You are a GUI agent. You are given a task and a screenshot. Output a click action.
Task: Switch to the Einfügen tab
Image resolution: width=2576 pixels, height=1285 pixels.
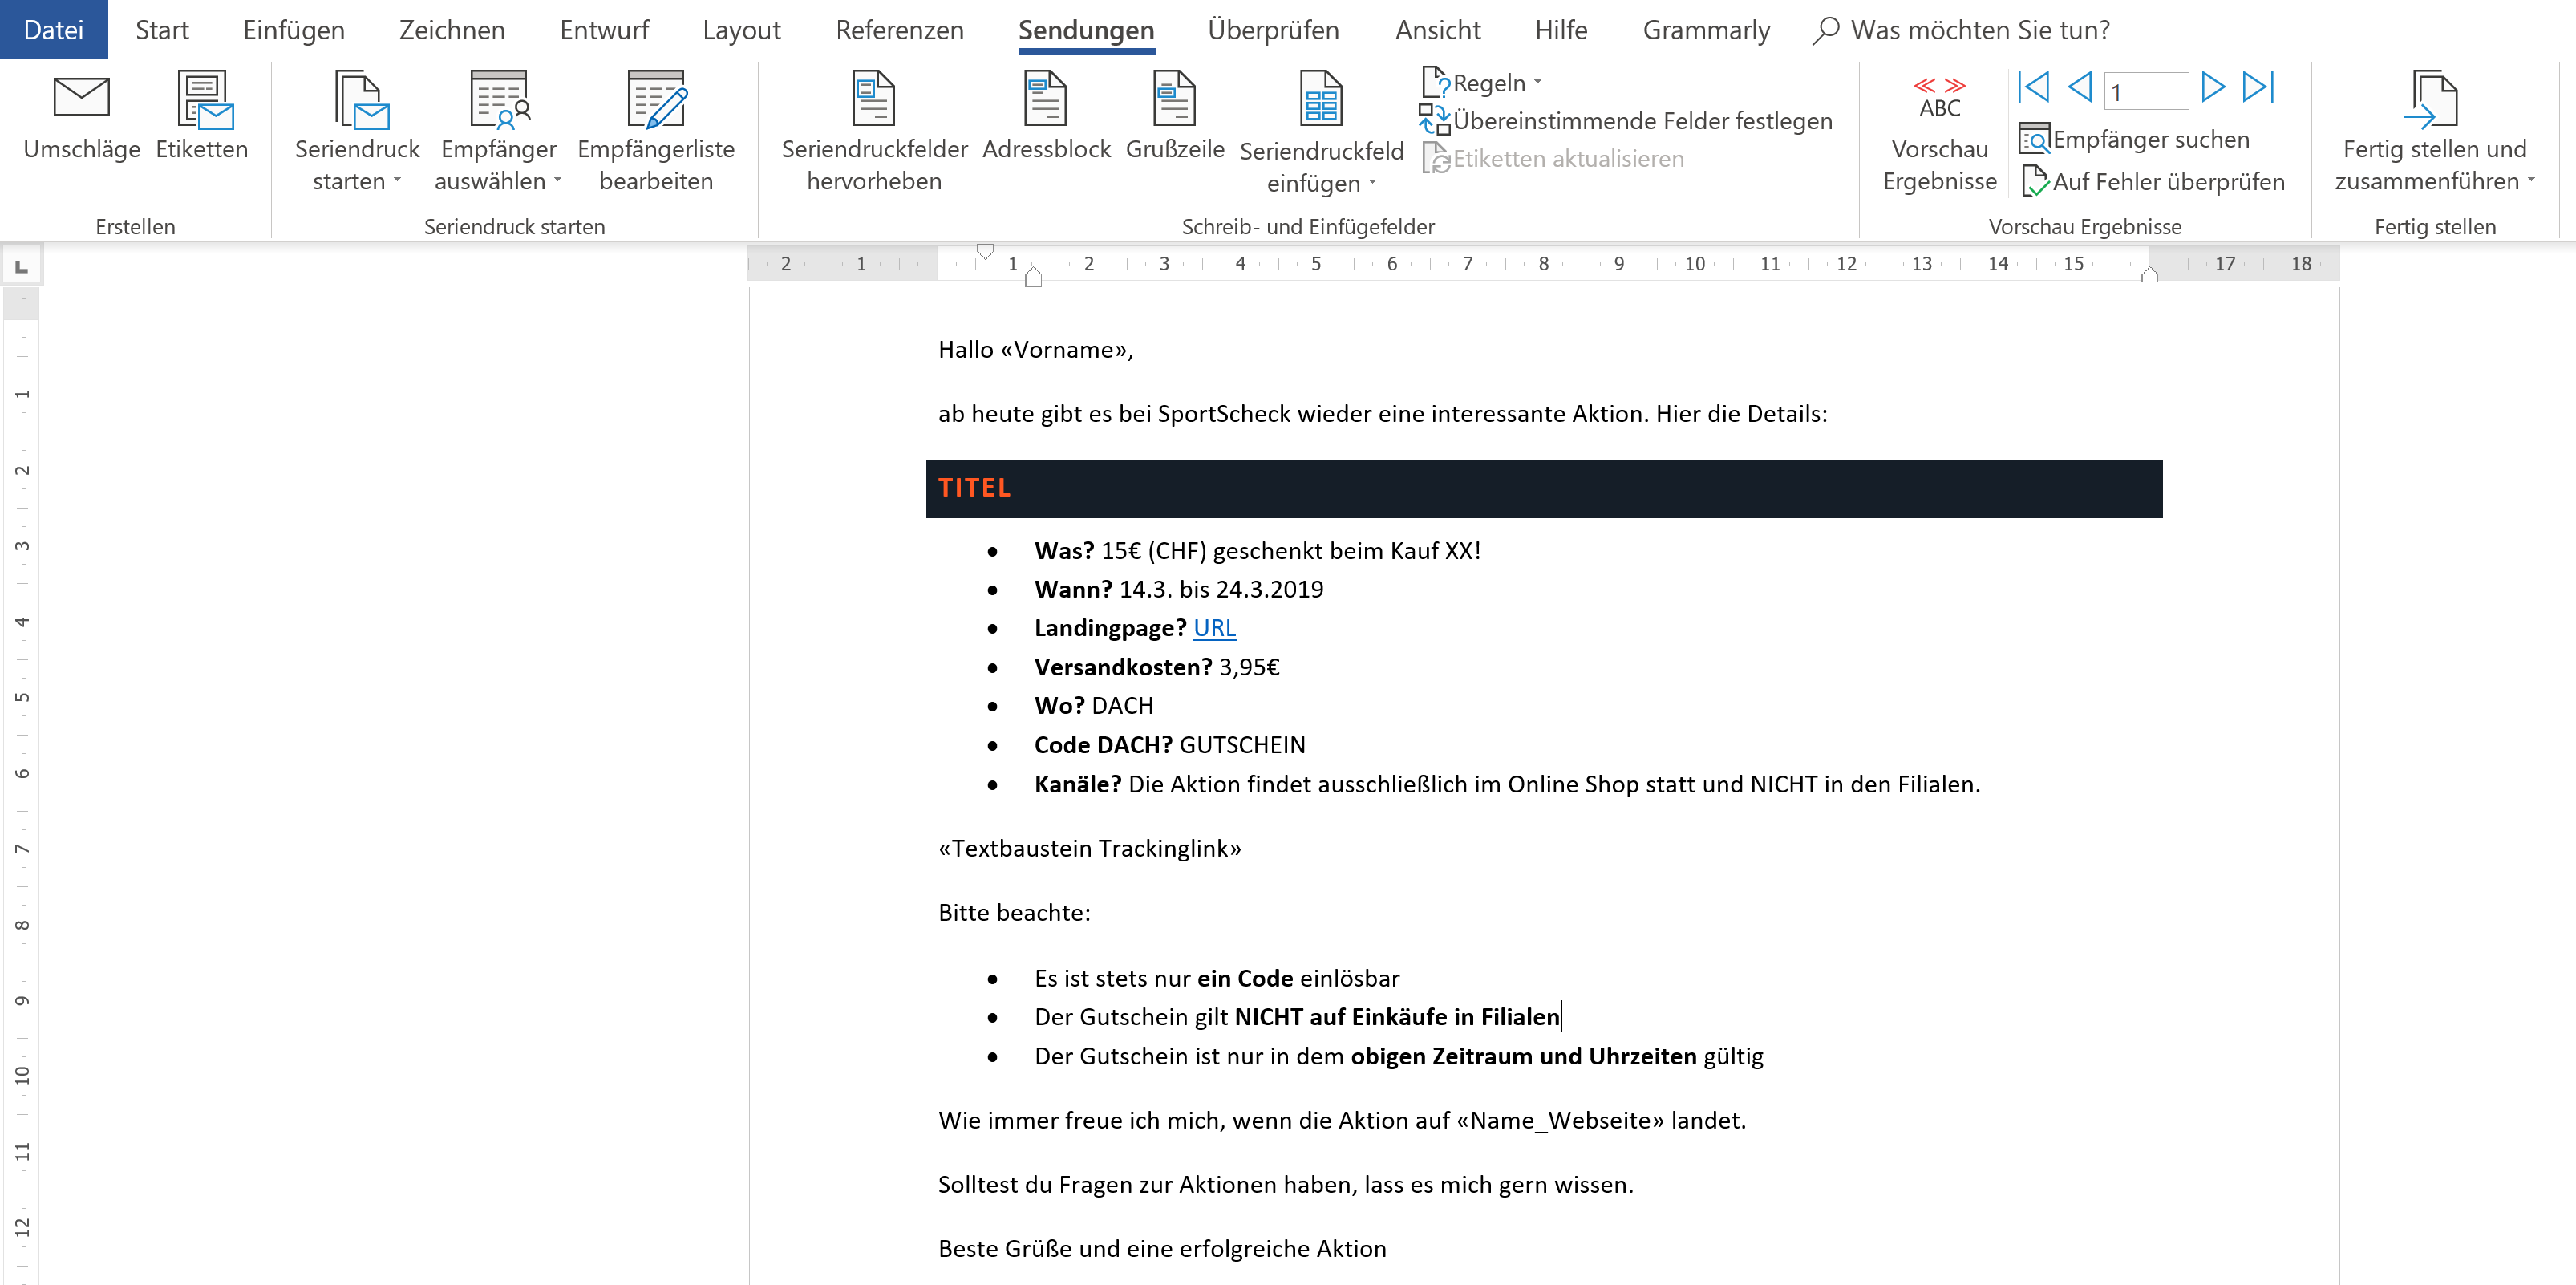click(294, 30)
